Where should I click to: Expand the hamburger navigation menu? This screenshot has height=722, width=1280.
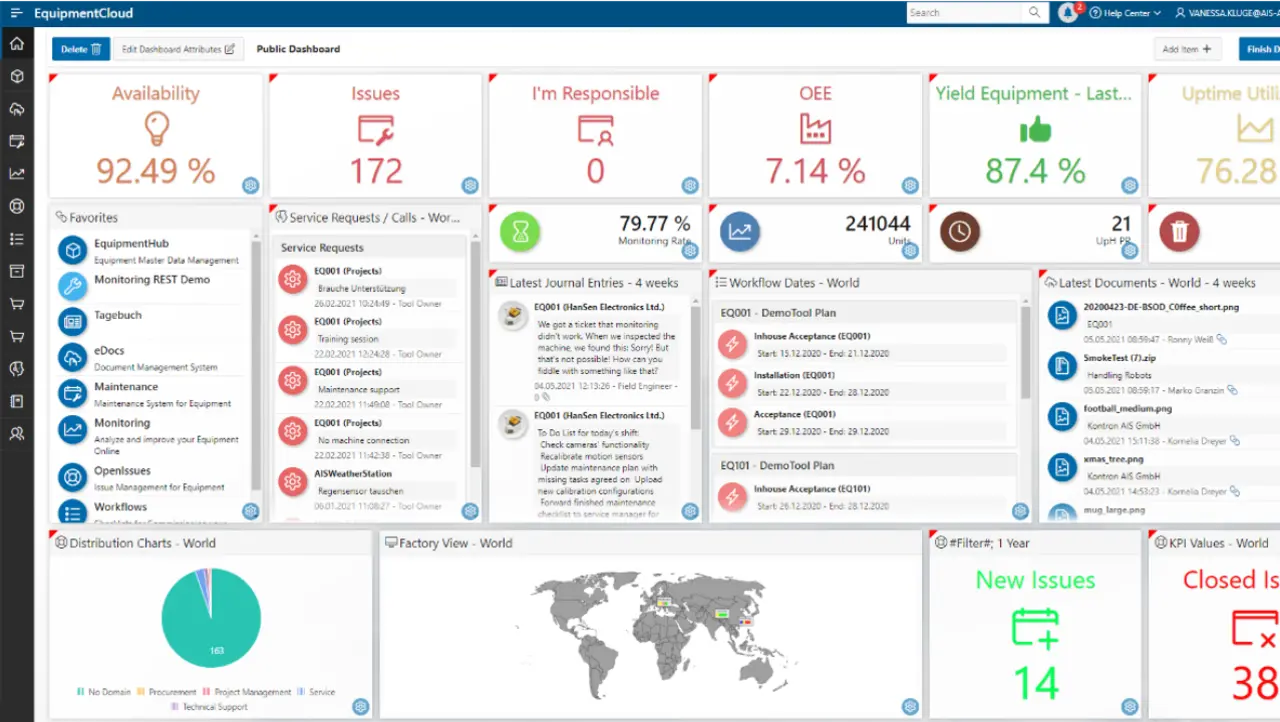coord(16,13)
